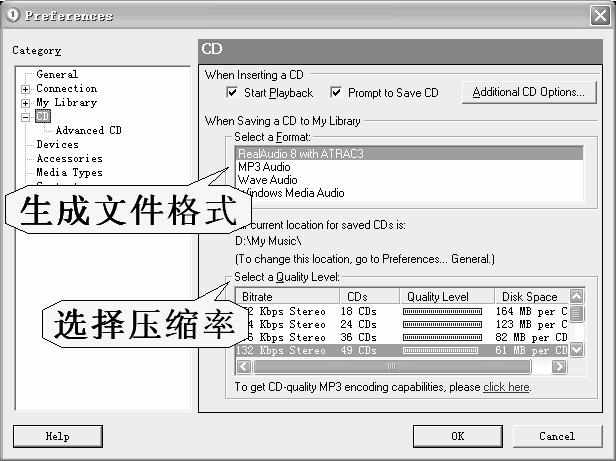616x461 pixels.
Task: Select Advanced CD in the tree
Action: tap(89, 130)
